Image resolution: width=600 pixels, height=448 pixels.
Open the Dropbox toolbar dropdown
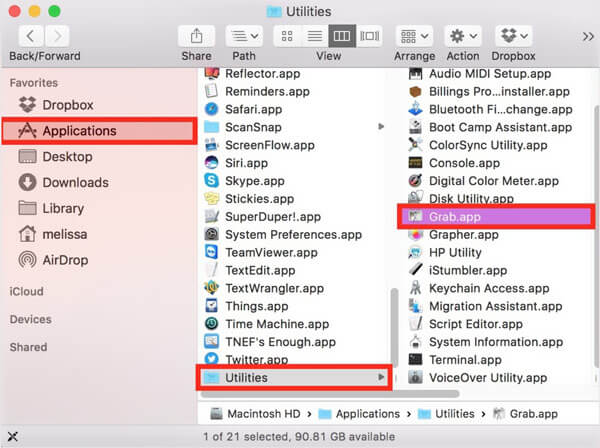tap(514, 36)
